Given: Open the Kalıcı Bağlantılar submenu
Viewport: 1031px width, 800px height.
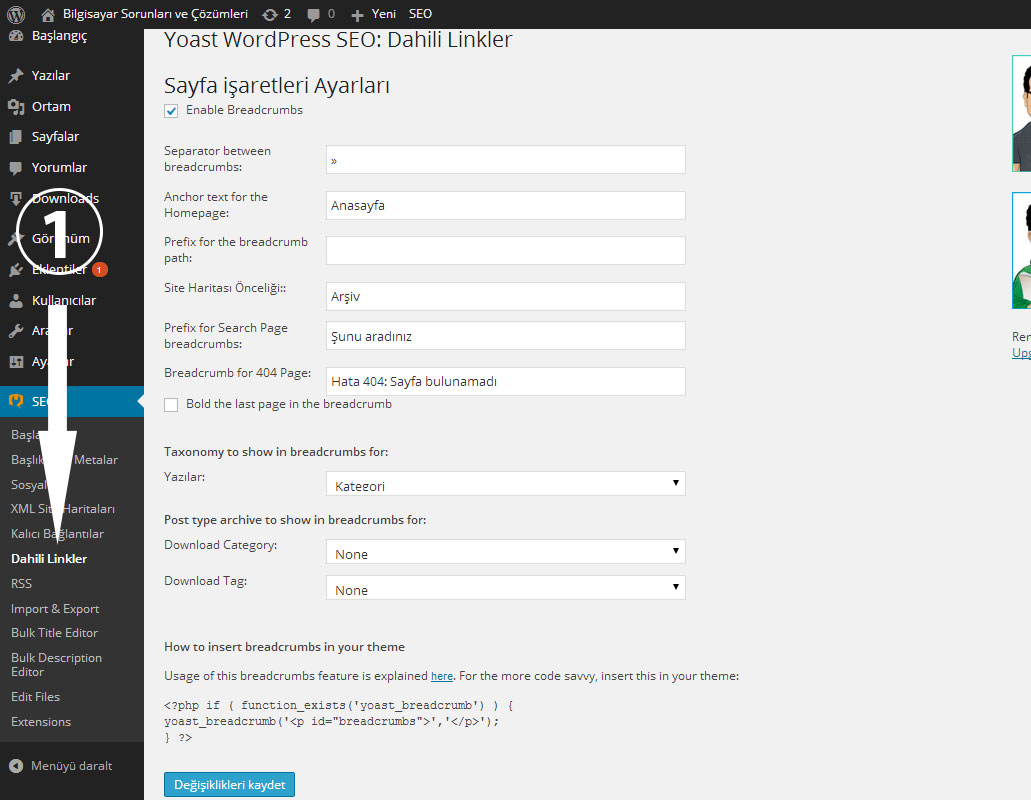Looking at the screenshot, I should tap(57, 534).
